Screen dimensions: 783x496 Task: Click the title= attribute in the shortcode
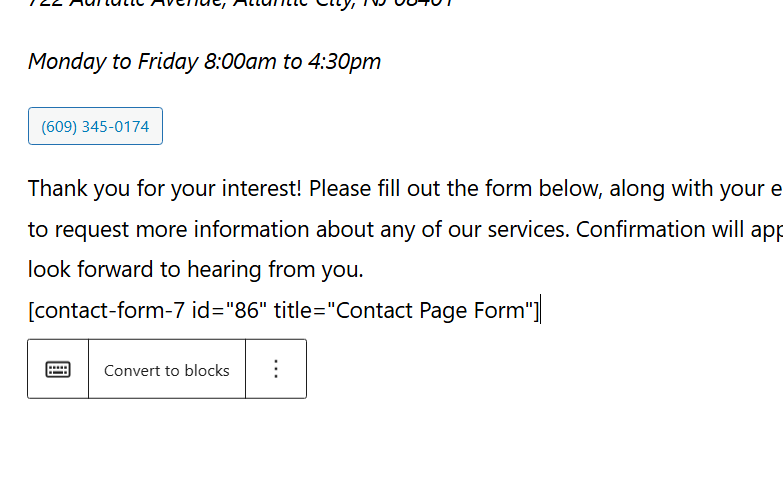click(300, 310)
